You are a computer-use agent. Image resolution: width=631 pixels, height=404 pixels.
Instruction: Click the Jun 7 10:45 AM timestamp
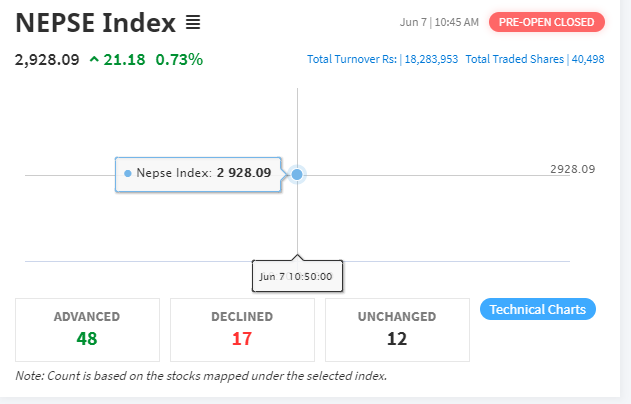tap(439, 22)
